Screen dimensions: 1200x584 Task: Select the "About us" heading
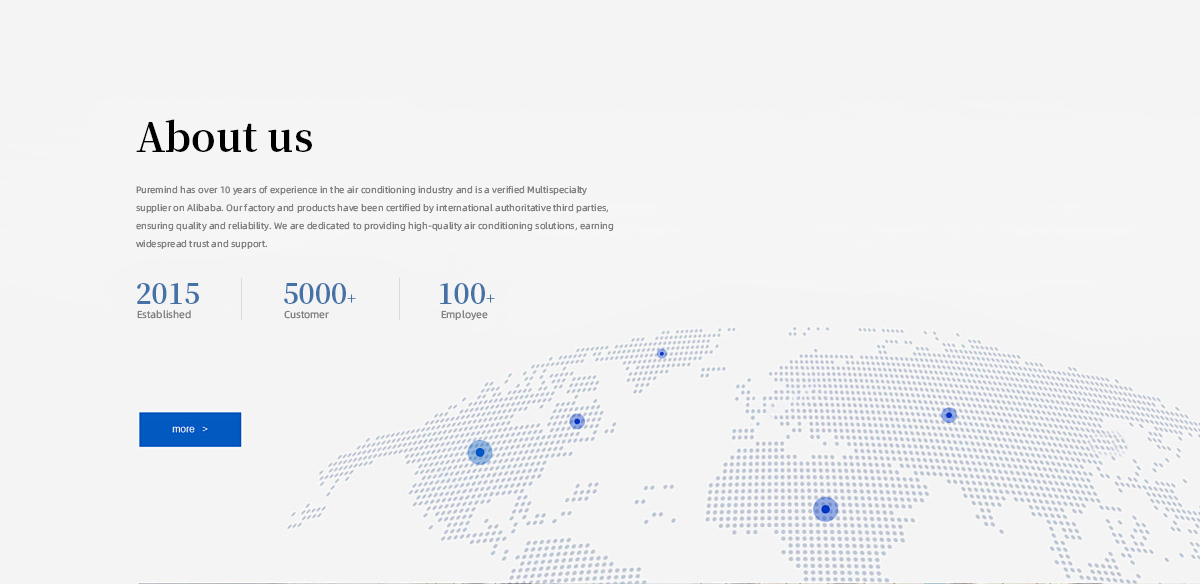[225, 137]
